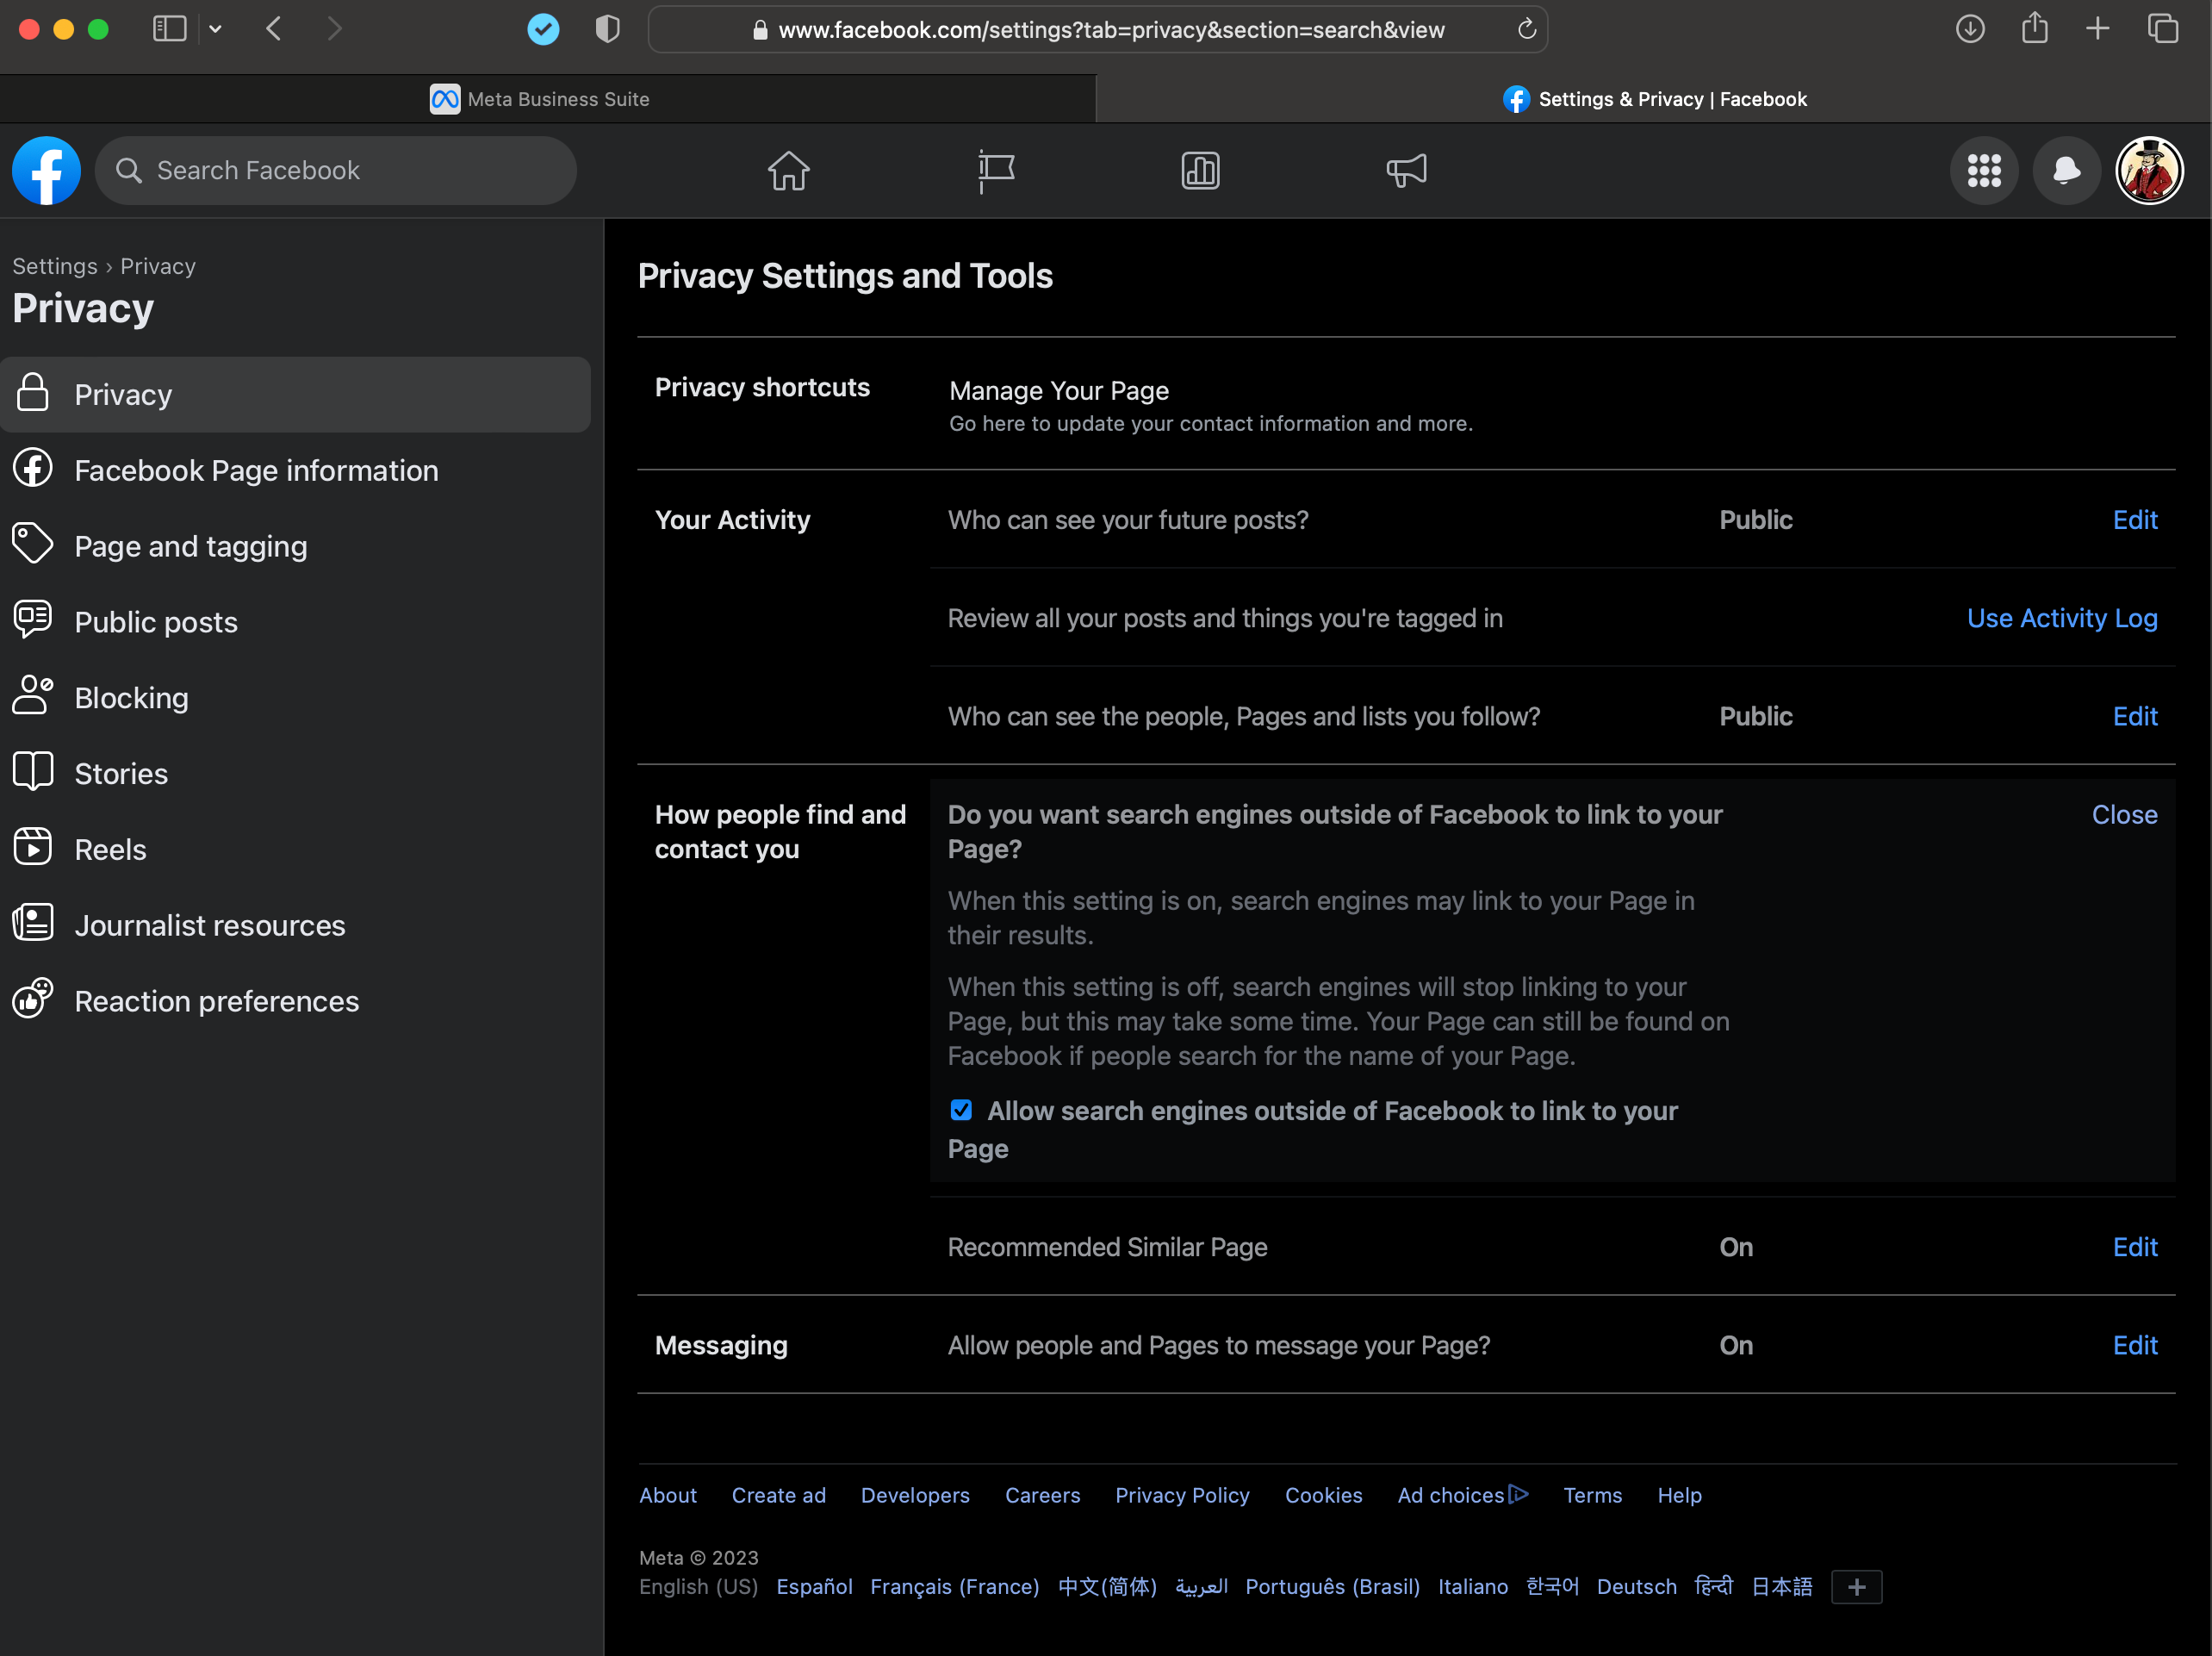Show the tab overview icon
This screenshot has height=1656, width=2212.
click(2162, 29)
